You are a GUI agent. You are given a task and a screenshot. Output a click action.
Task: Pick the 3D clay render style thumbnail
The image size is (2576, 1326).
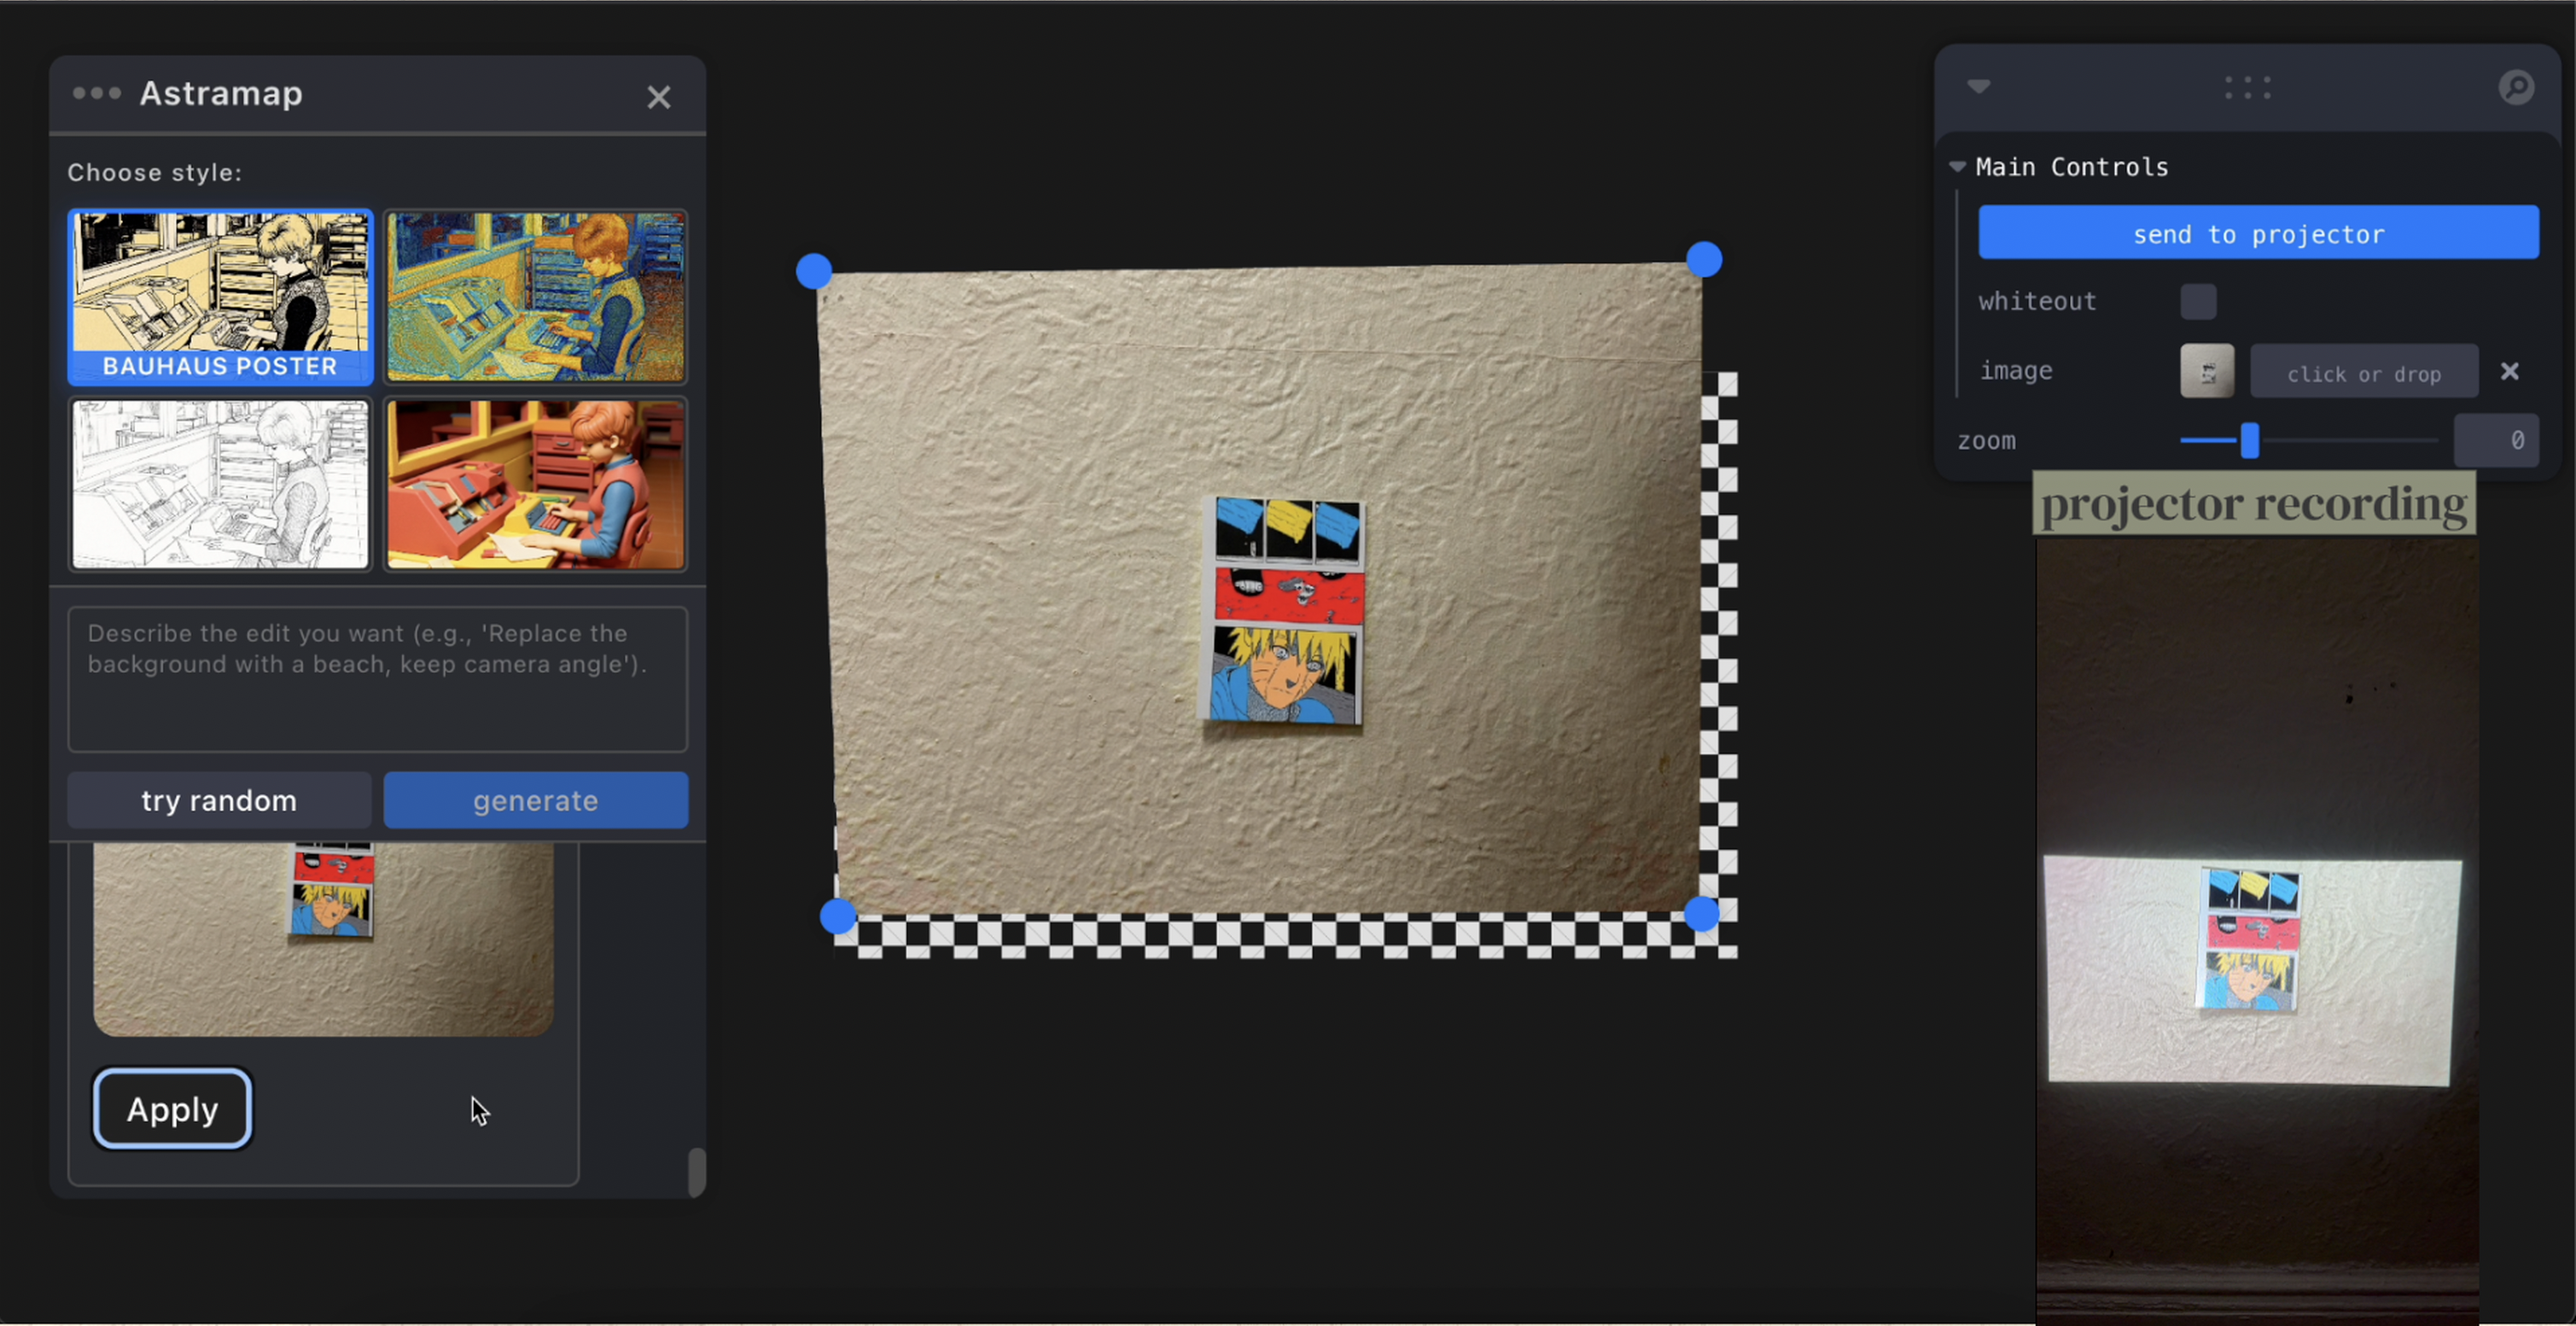click(536, 485)
